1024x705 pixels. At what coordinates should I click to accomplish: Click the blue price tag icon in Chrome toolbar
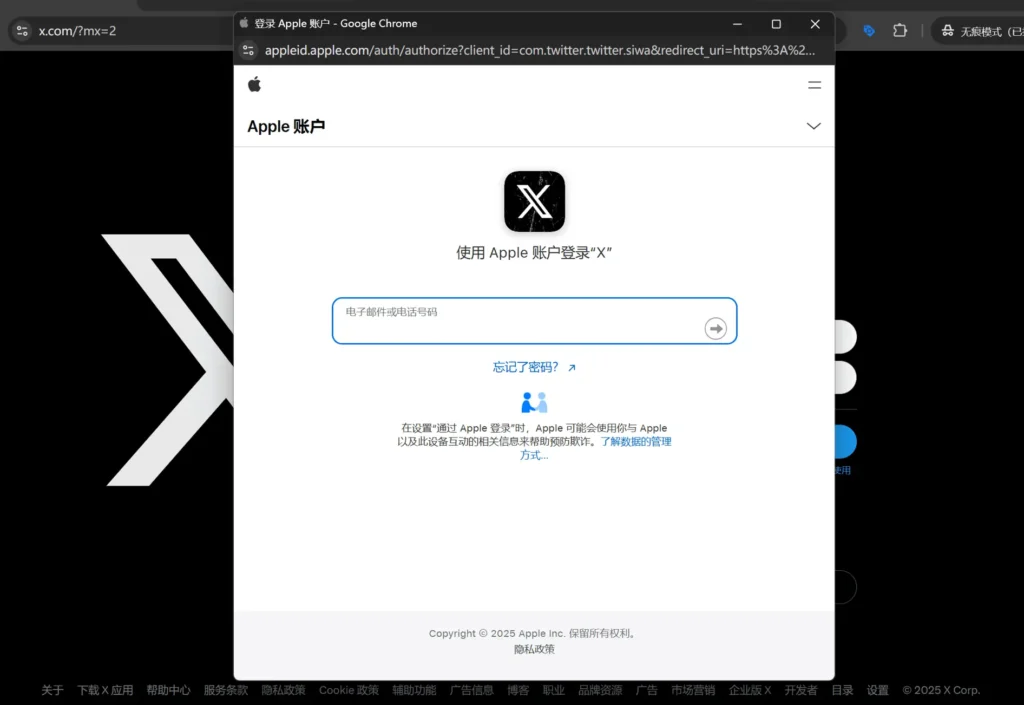coord(869,31)
